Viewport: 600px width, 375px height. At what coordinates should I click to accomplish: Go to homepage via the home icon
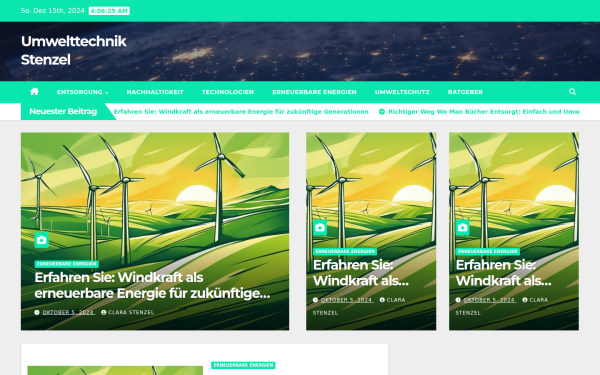click(34, 91)
